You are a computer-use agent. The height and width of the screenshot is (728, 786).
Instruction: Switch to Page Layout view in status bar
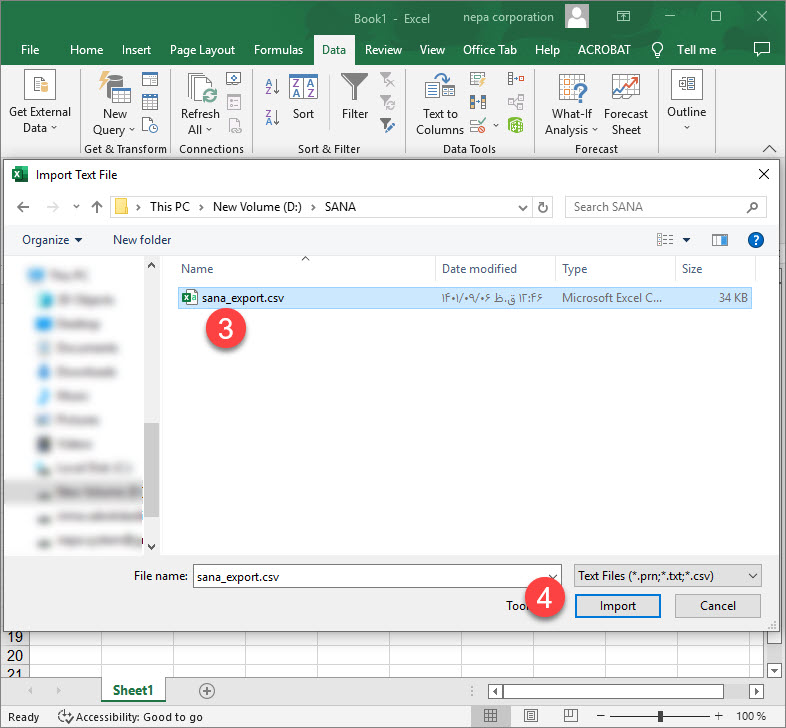[x=530, y=716]
